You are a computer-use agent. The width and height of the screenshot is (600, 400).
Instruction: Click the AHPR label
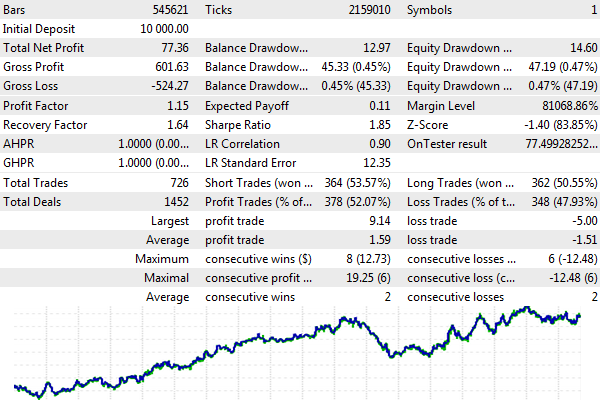click(19, 144)
